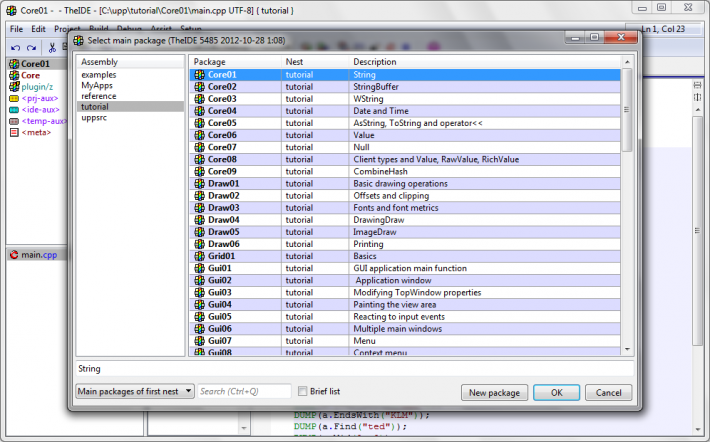Select the examples assembly

[99, 75]
